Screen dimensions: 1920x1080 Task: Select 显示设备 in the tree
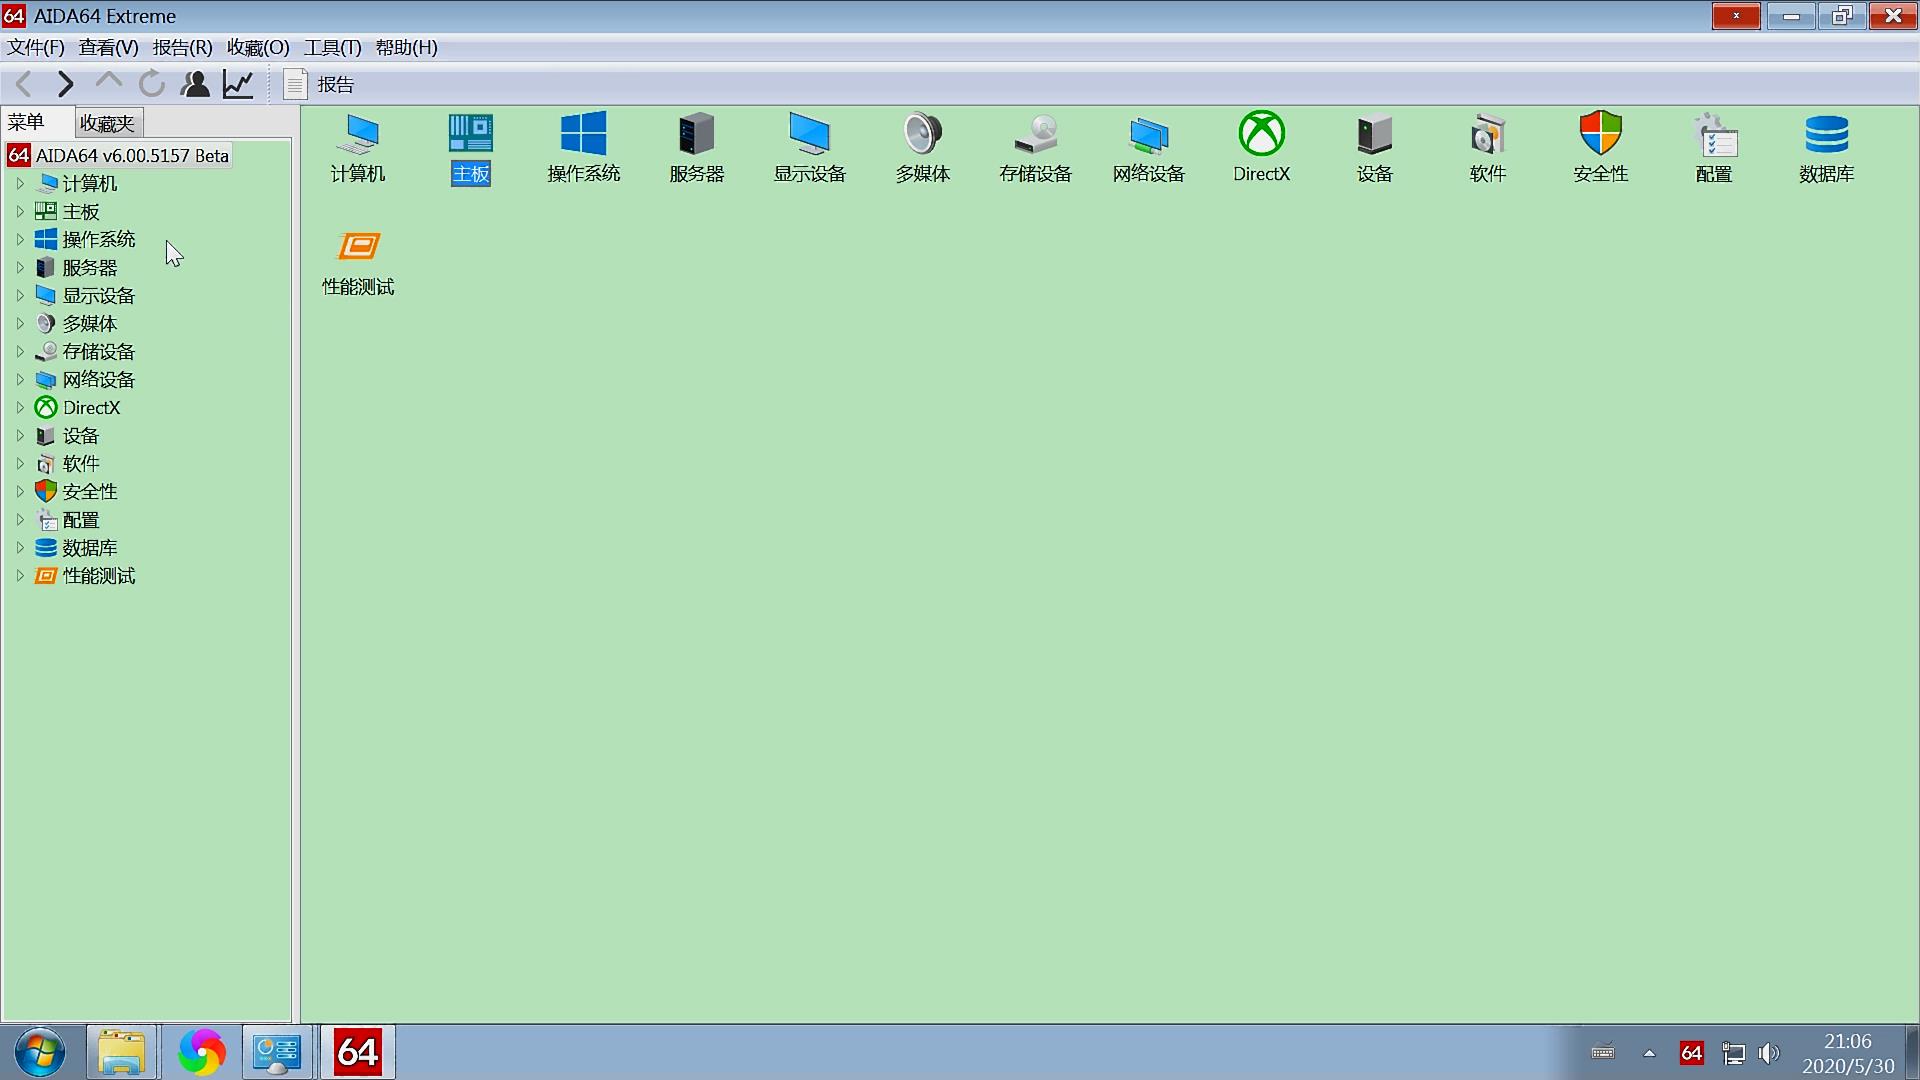98,296
